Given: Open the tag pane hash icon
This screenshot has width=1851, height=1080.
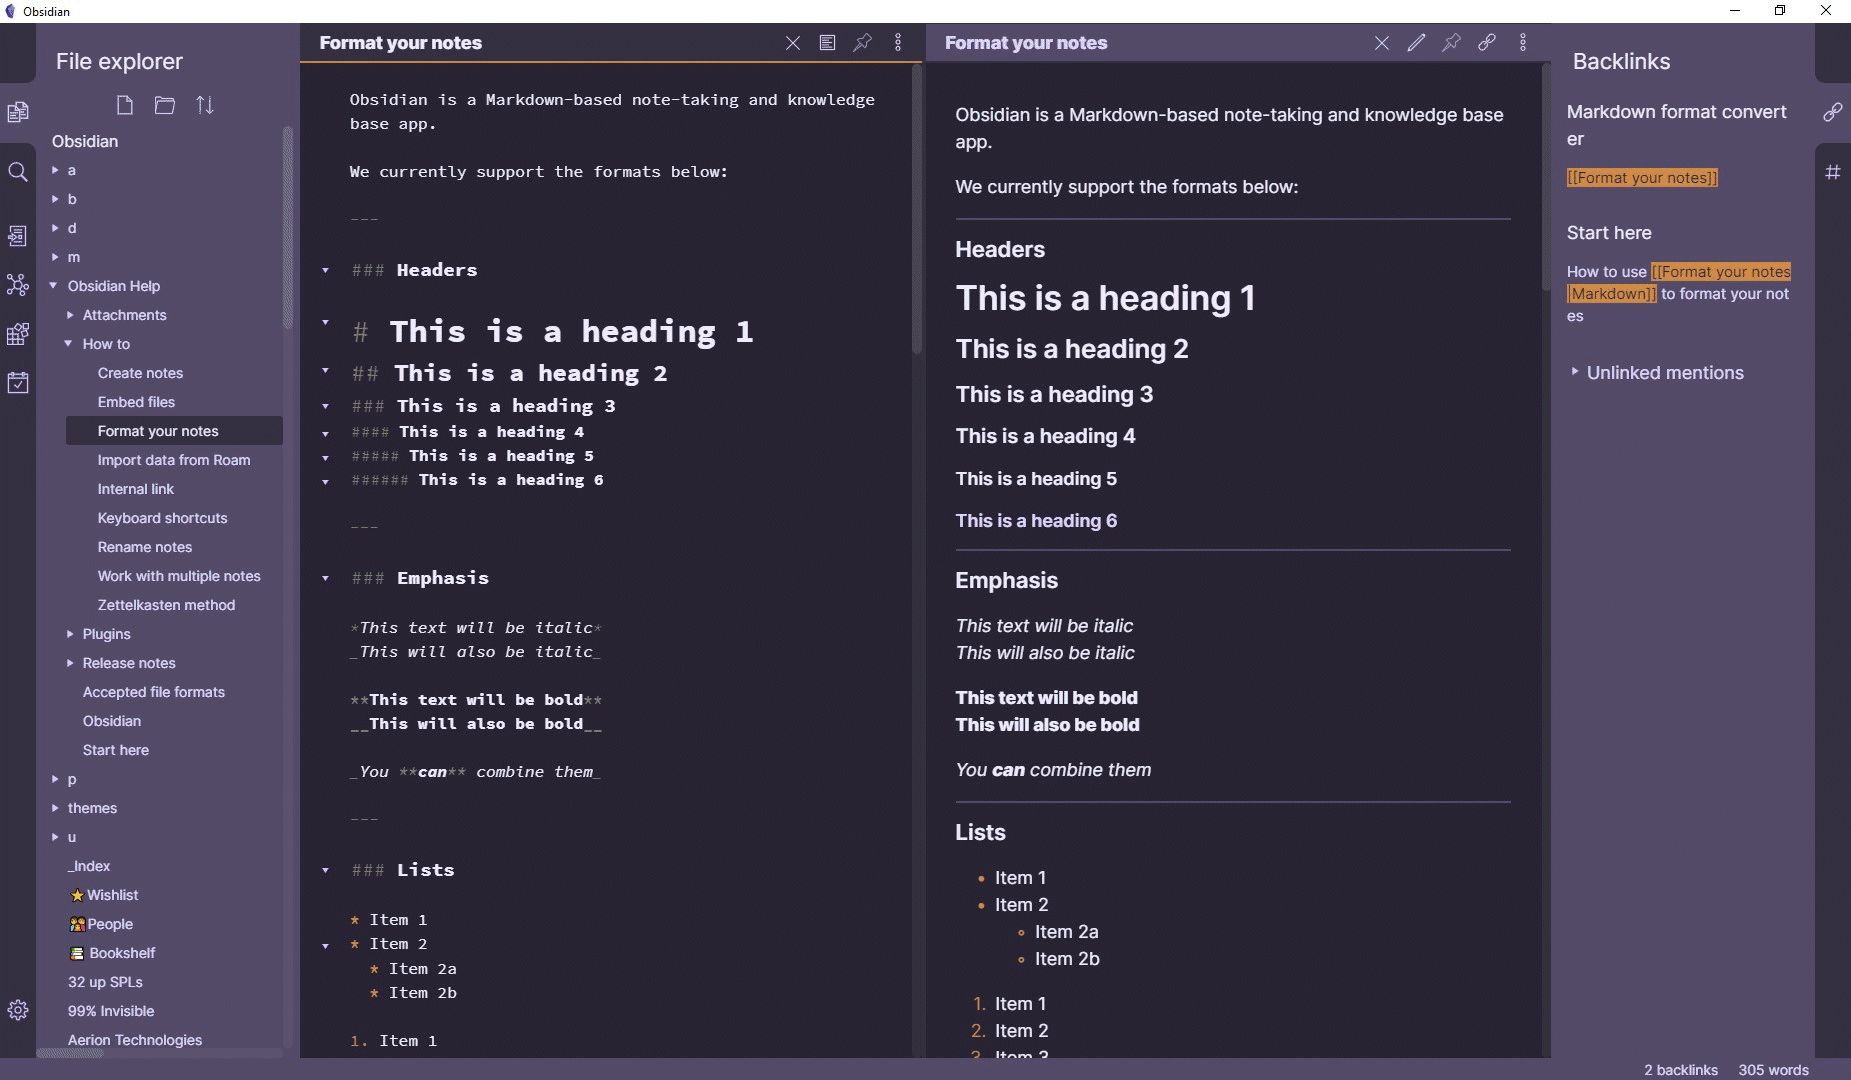Looking at the screenshot, I should tap(1833, 172).
